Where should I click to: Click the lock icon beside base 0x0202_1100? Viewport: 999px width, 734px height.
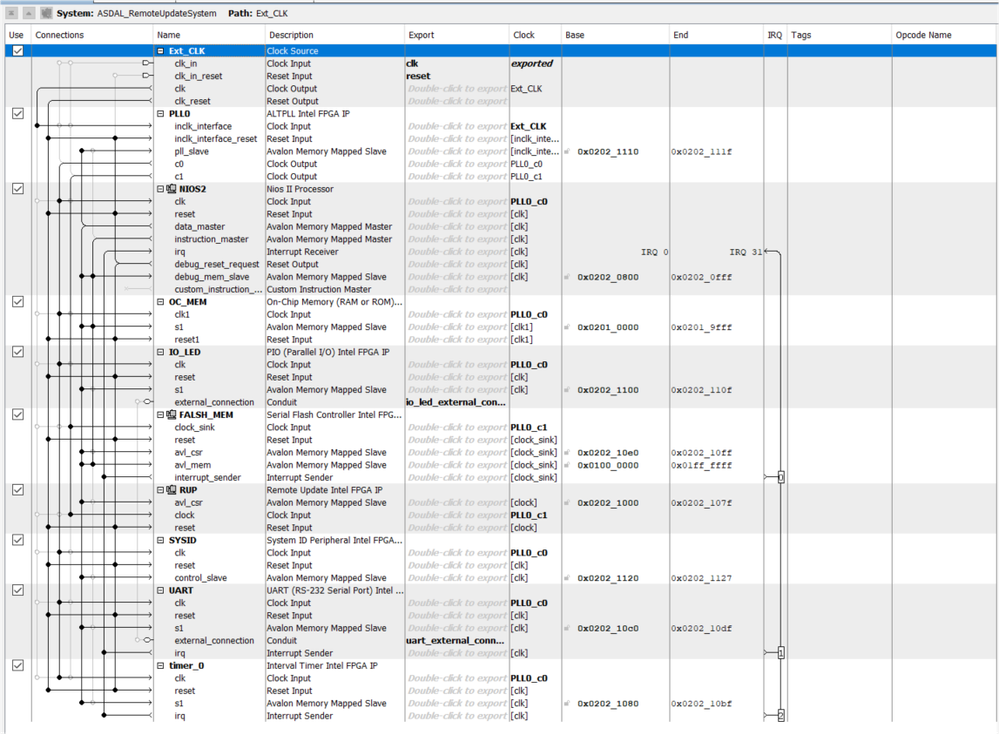(x=566, y=390)
